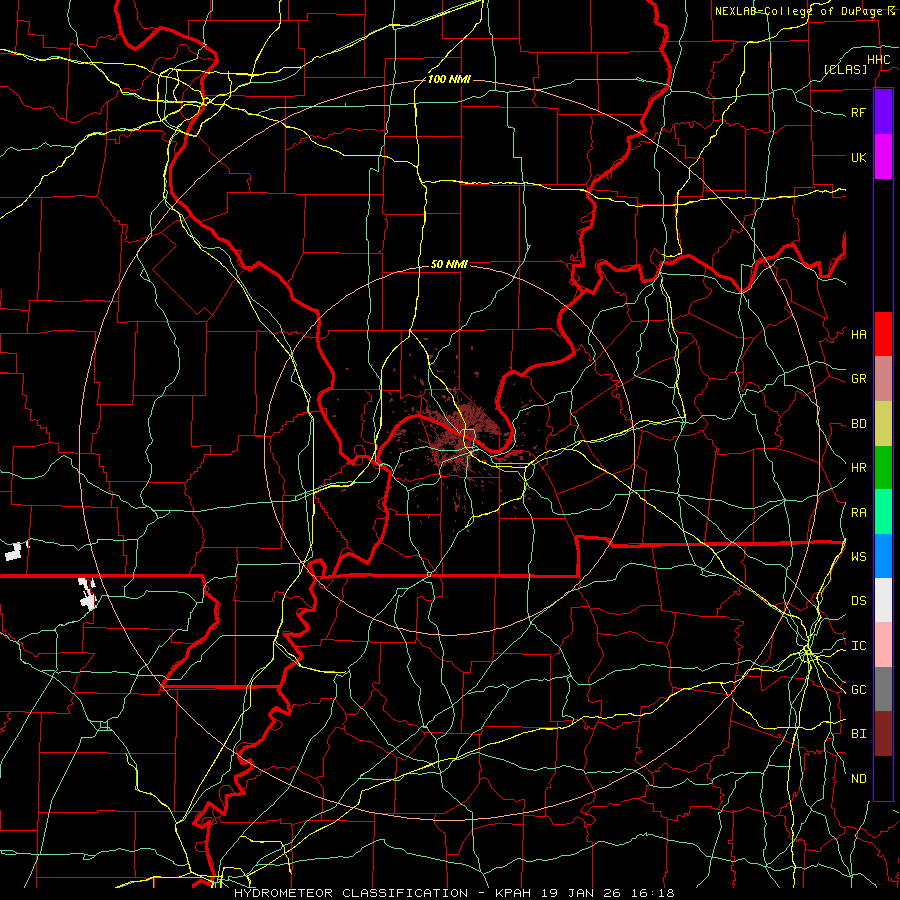Click the '50 NMI' range ring label
Image resolution: width=900 pixels, height=900 pixels.
click(449, 264)
